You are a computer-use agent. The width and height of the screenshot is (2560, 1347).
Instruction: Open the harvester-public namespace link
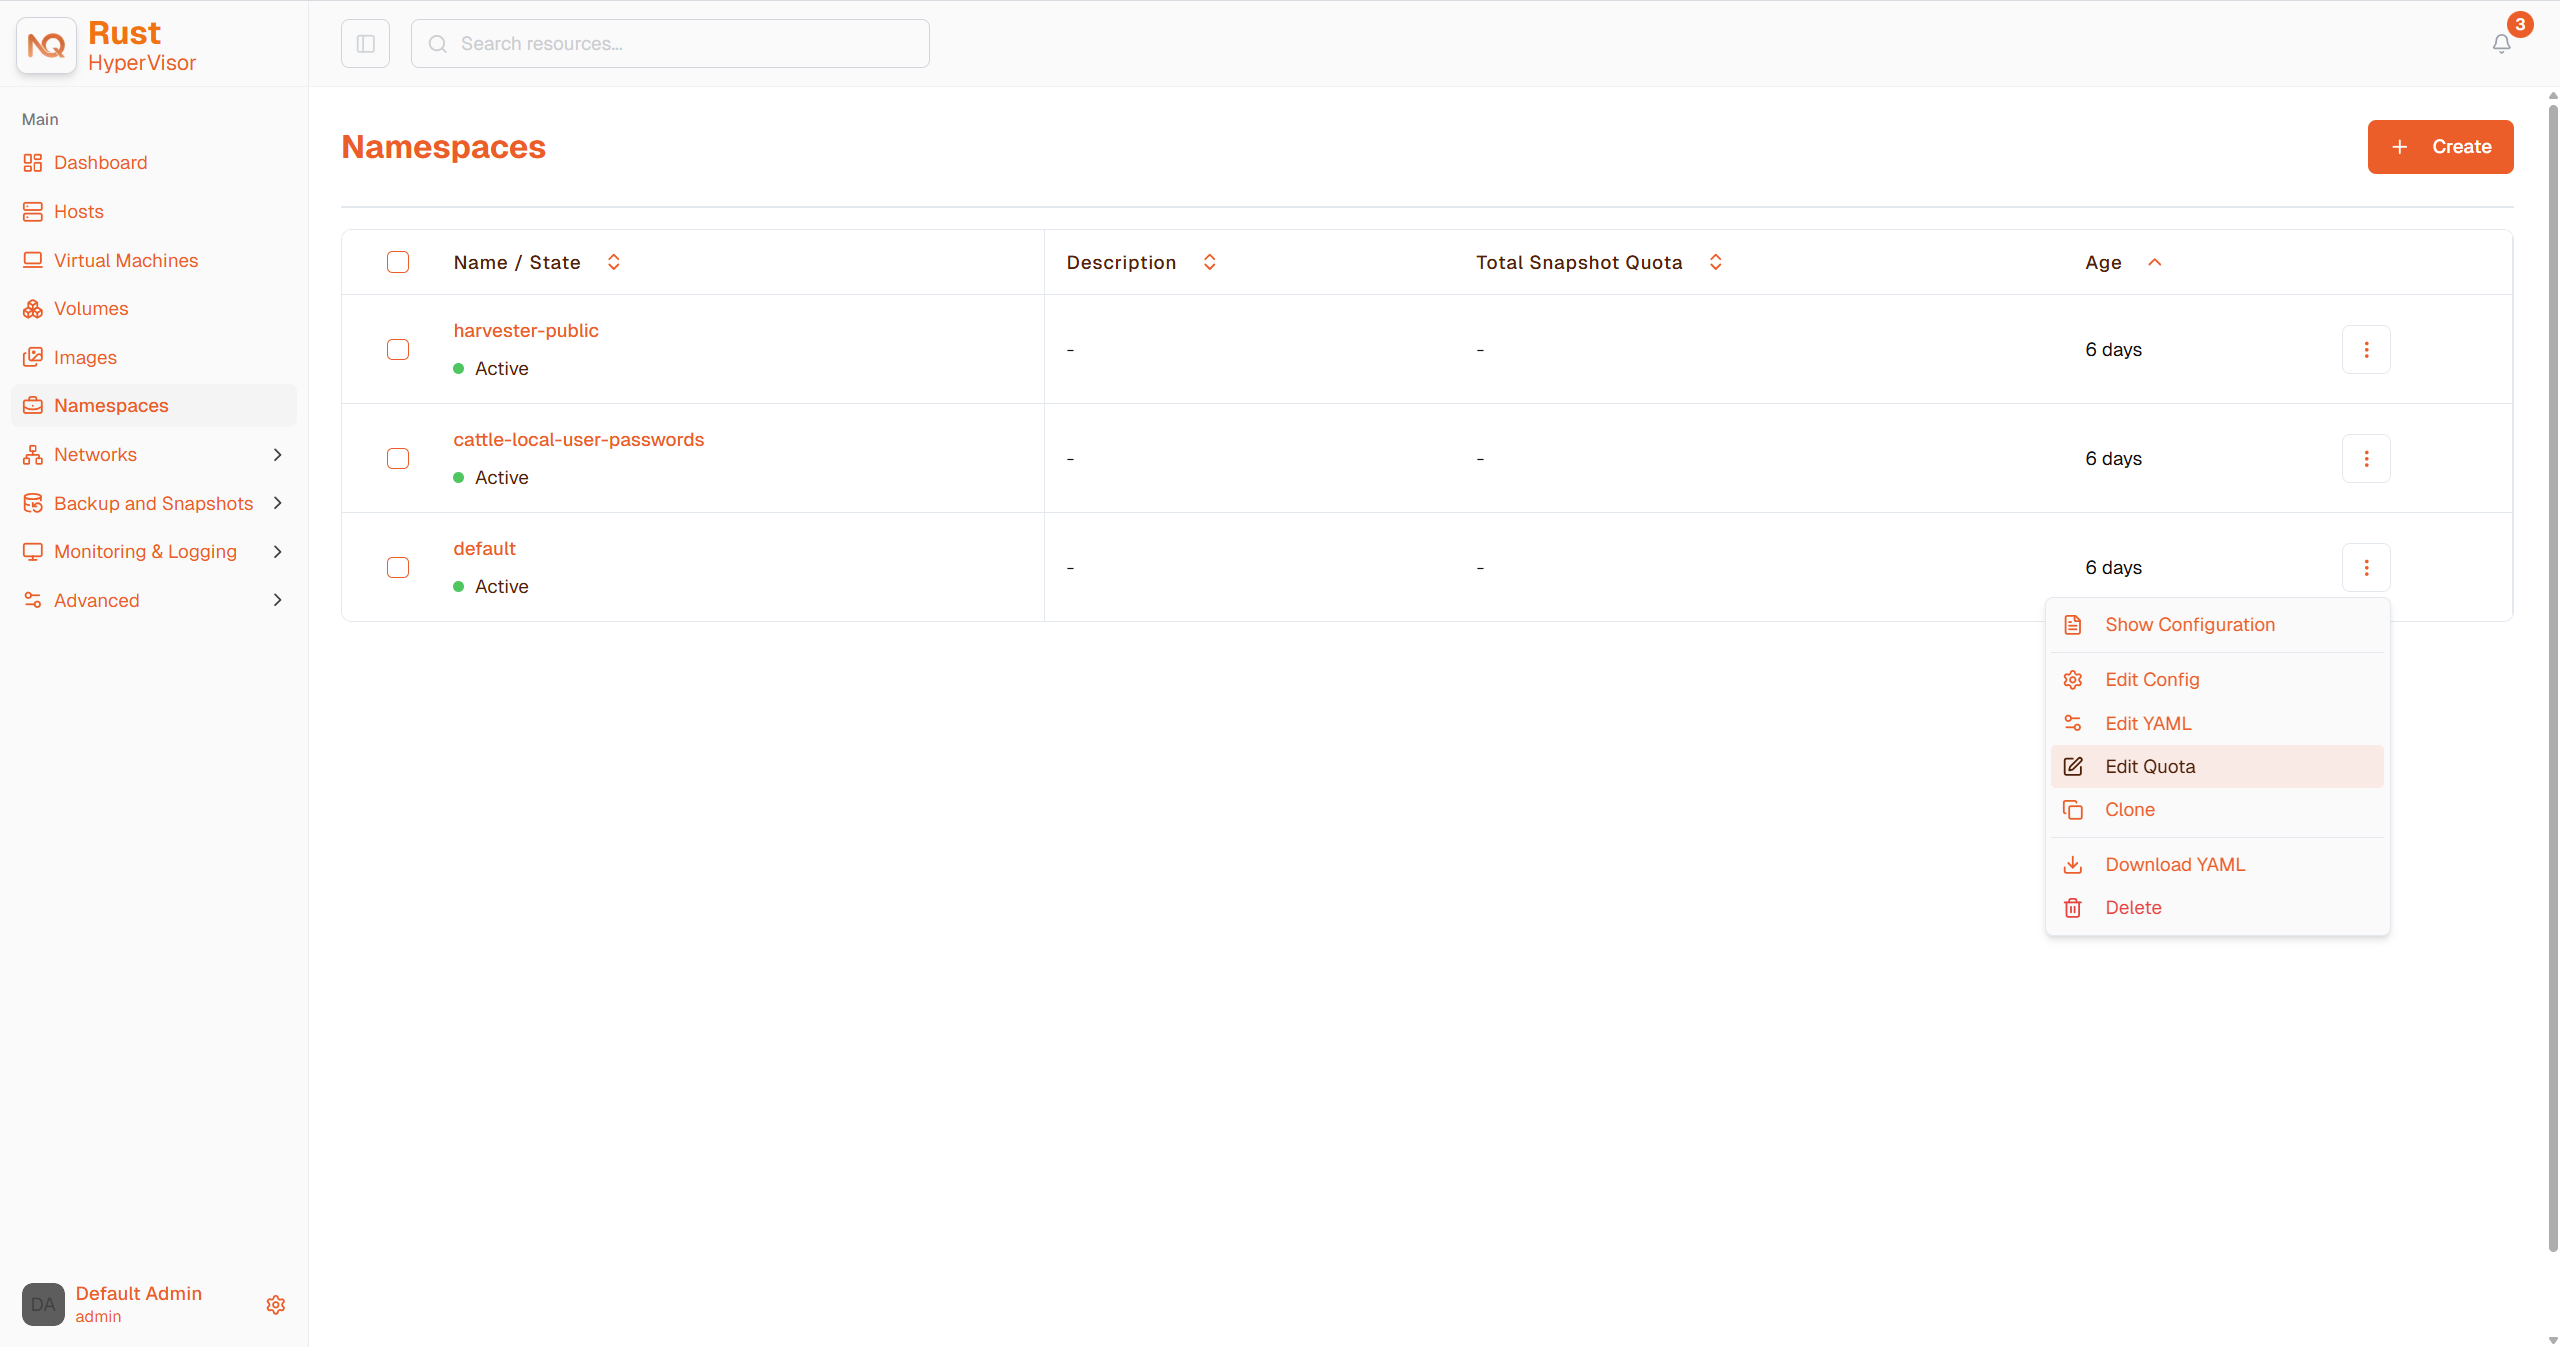click(x=526, y=331)
